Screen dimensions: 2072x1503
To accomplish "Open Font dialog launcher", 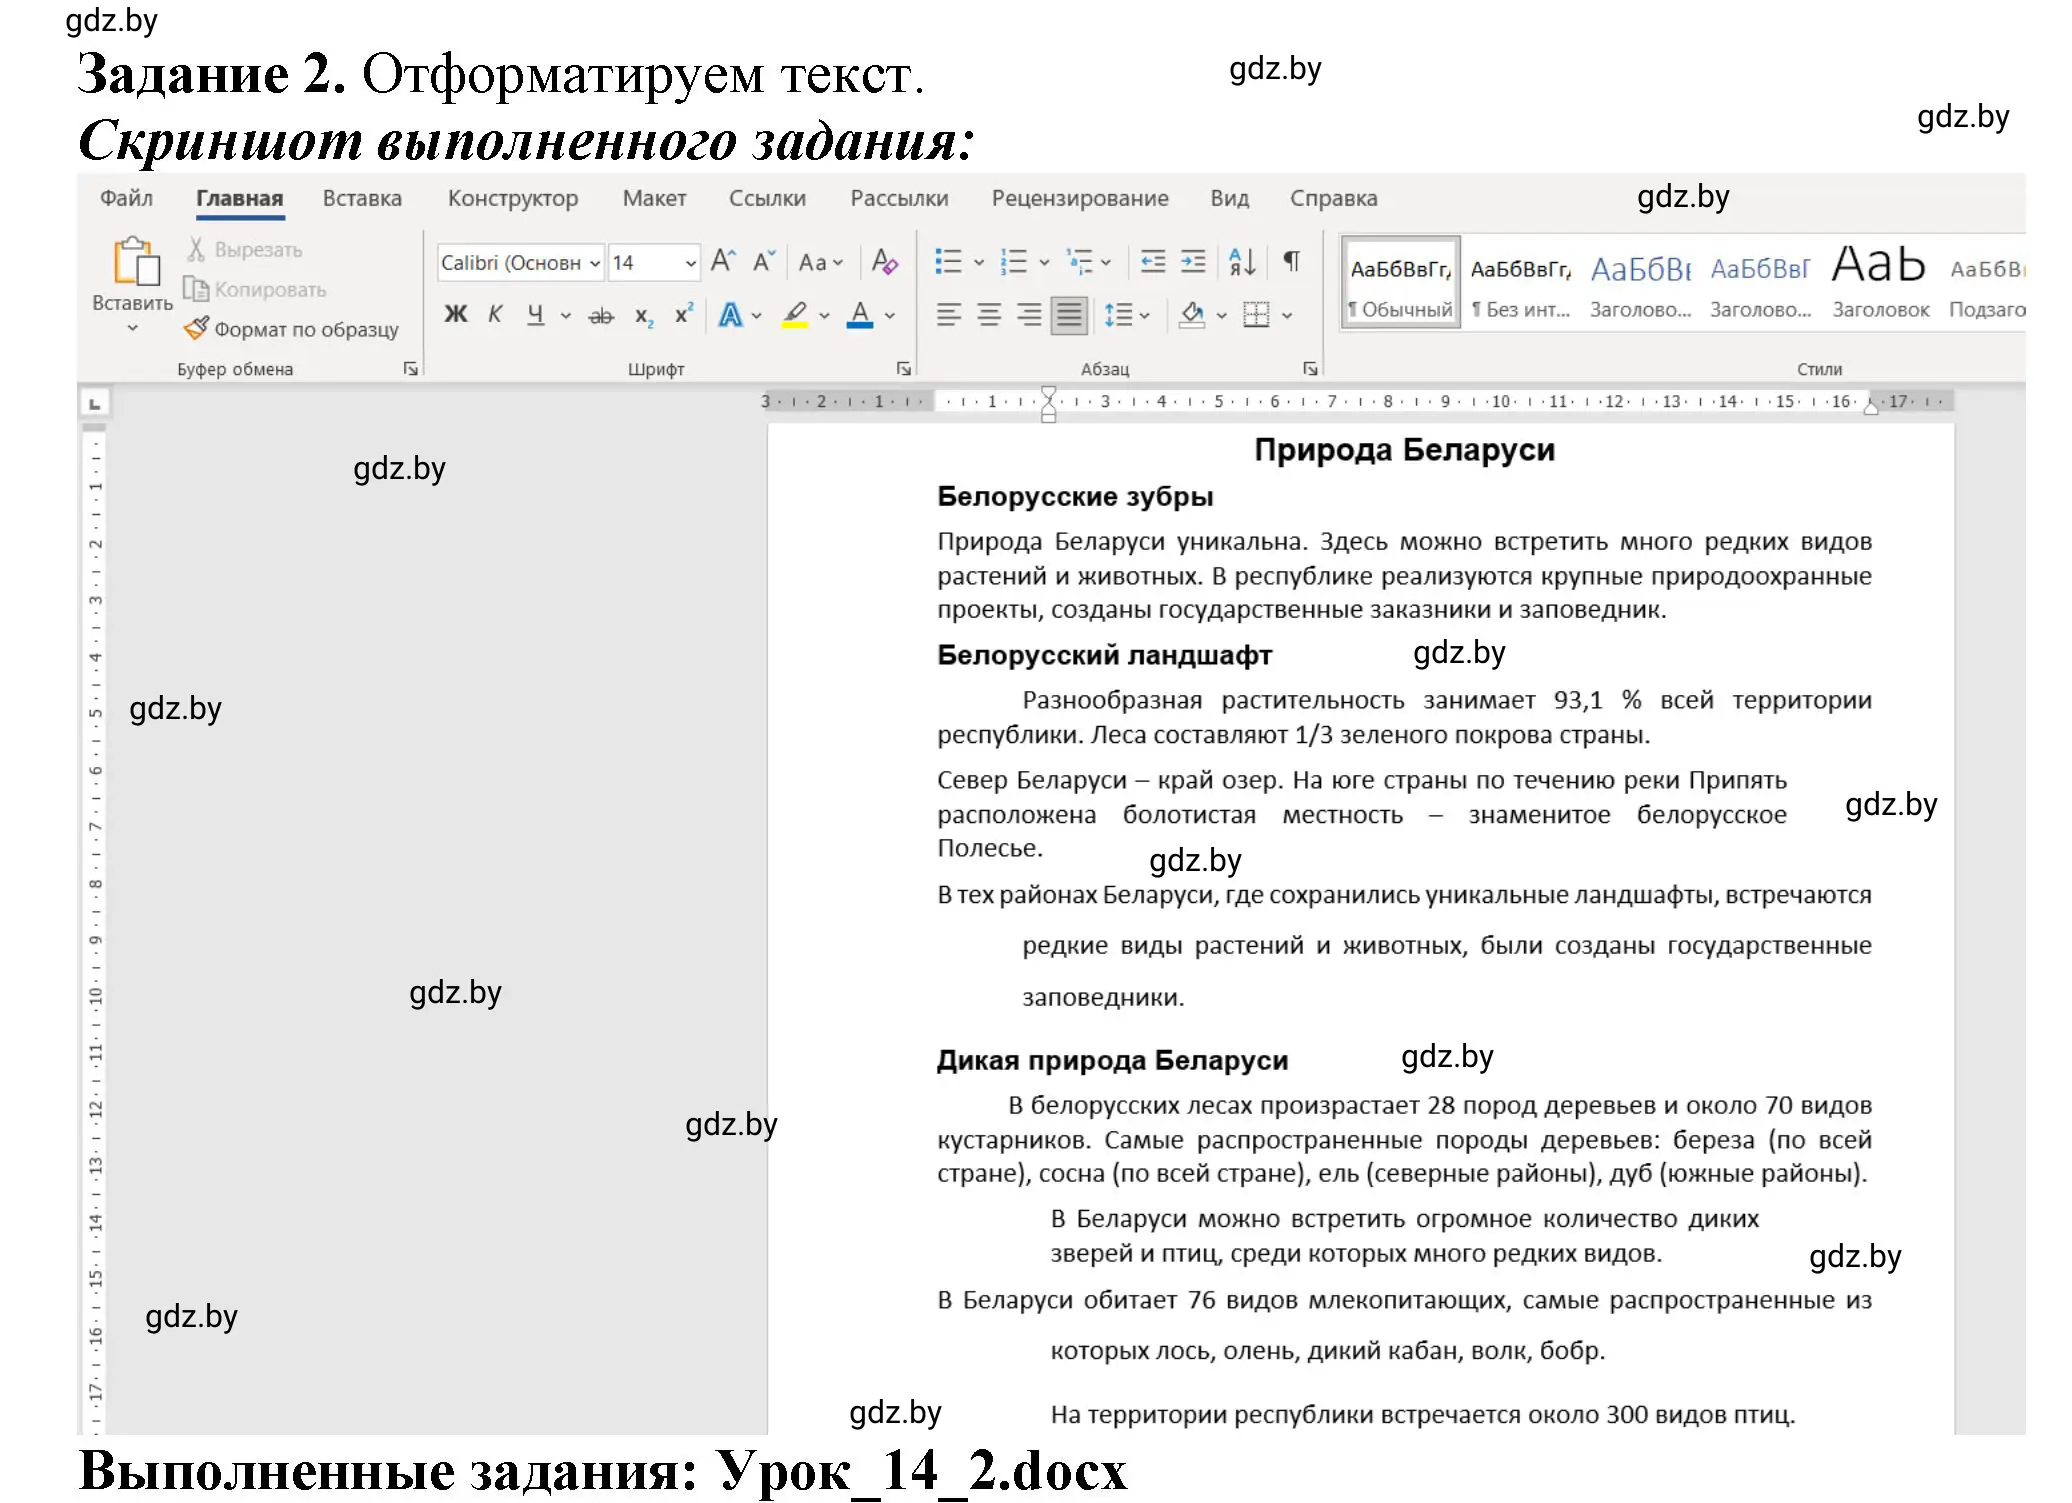I will (x=904, y=369).
